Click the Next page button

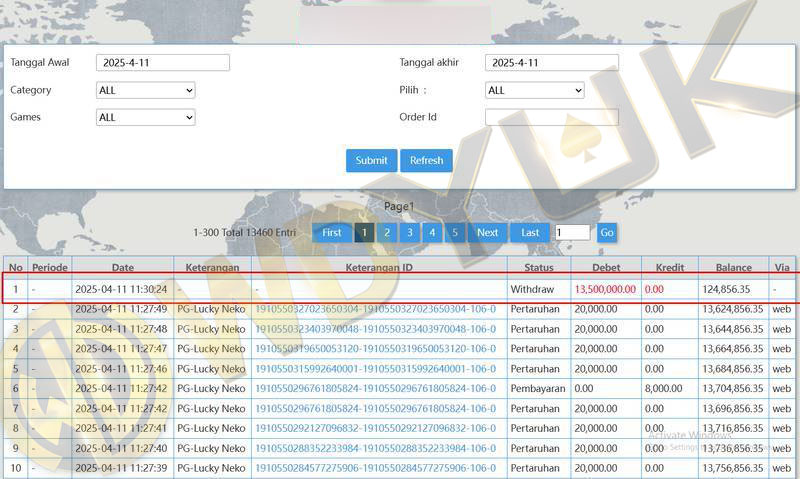pos(487,233)
